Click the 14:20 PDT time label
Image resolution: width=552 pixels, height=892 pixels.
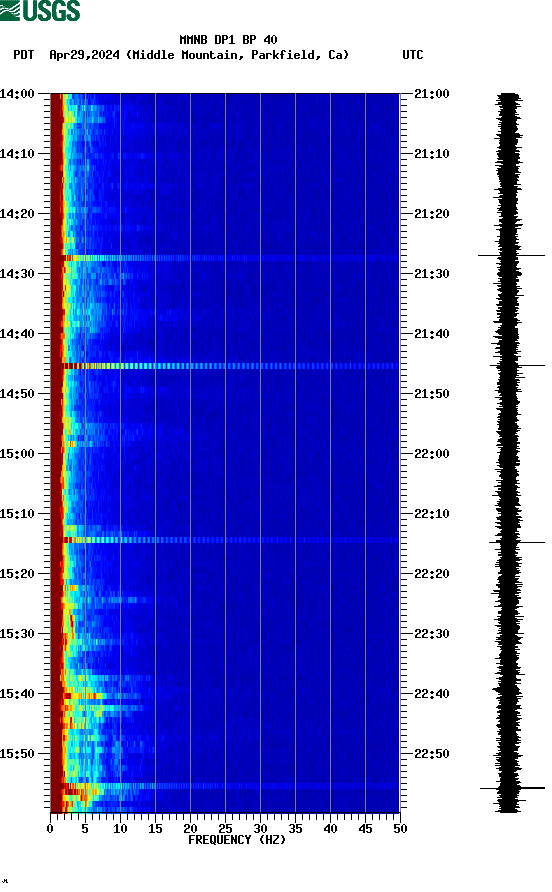[x=17, y=214]
